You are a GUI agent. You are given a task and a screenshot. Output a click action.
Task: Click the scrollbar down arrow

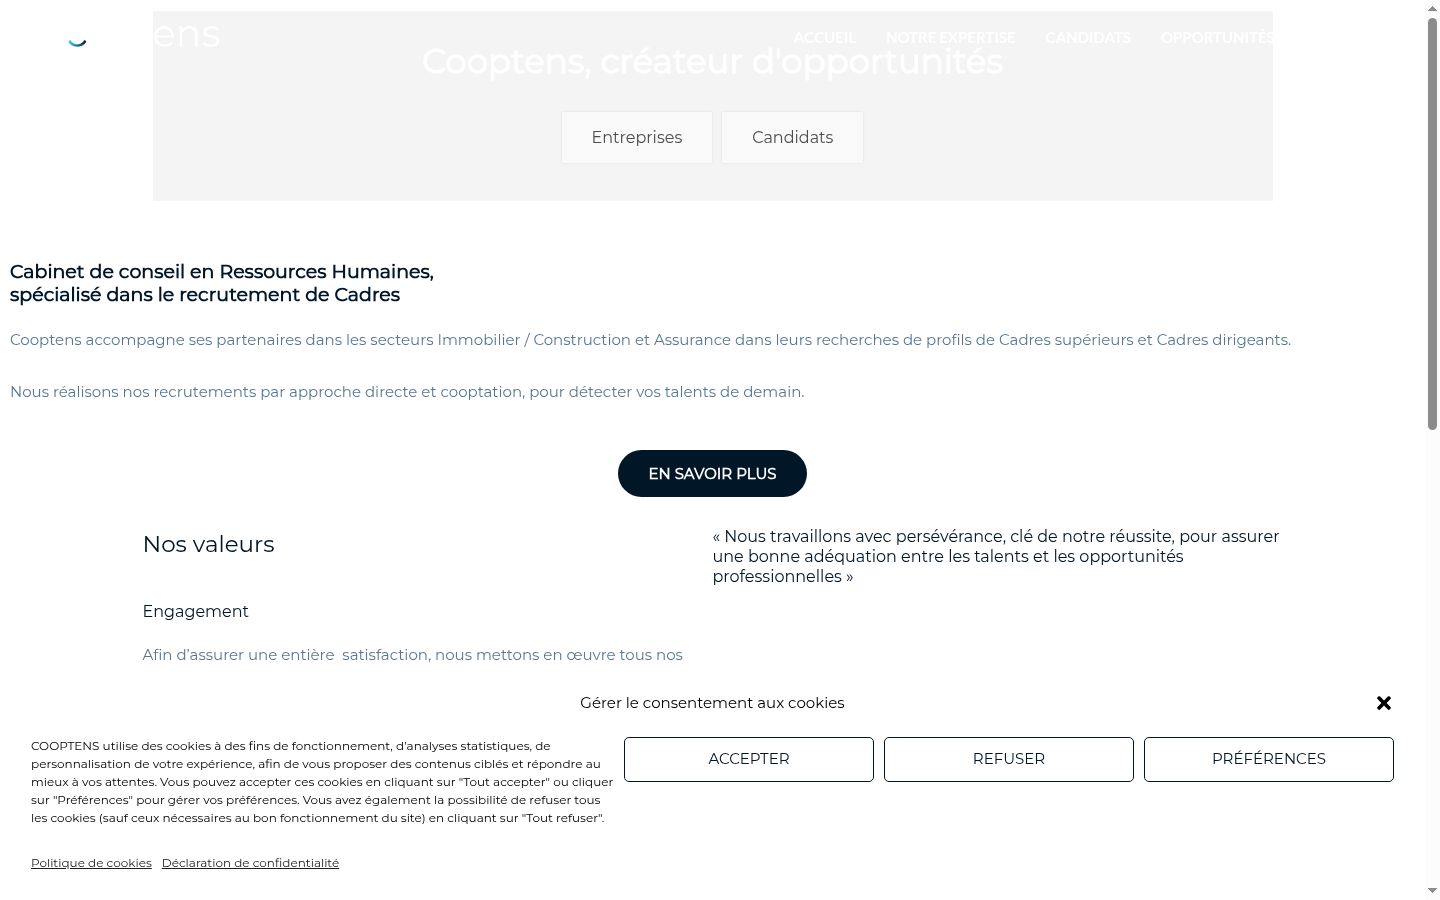(1432, 890)
